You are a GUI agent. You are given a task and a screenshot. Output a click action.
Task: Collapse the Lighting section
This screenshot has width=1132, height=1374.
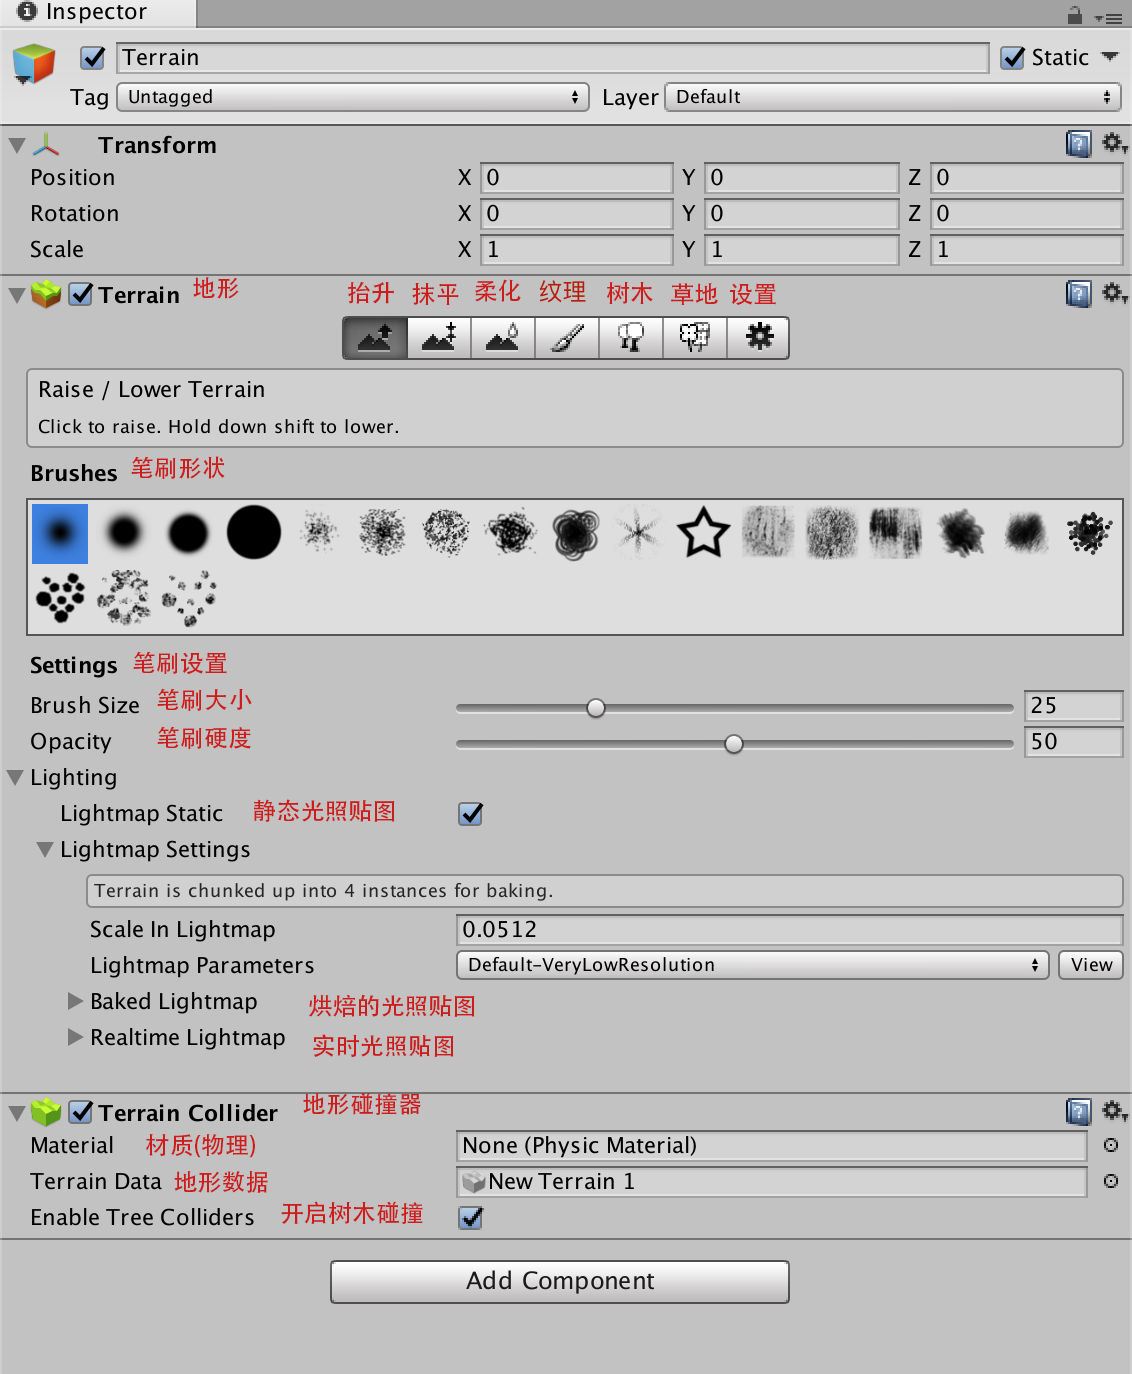(x=15, y=777)
